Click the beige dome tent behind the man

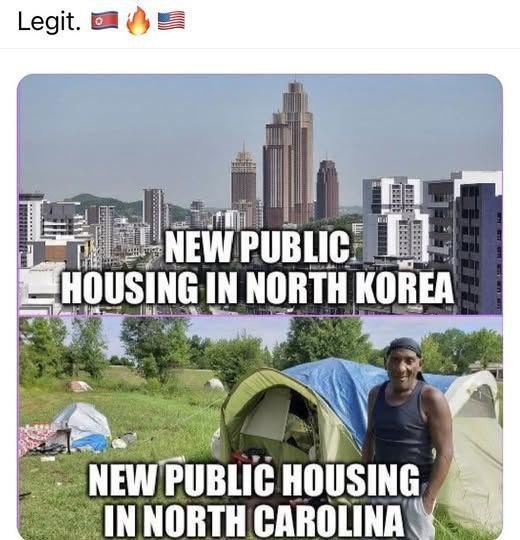tap(474, 444)
